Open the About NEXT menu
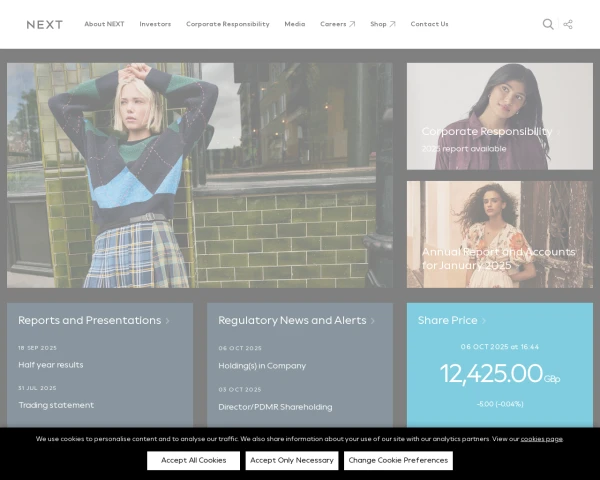600x480 pixels. (x=104, y=24)
